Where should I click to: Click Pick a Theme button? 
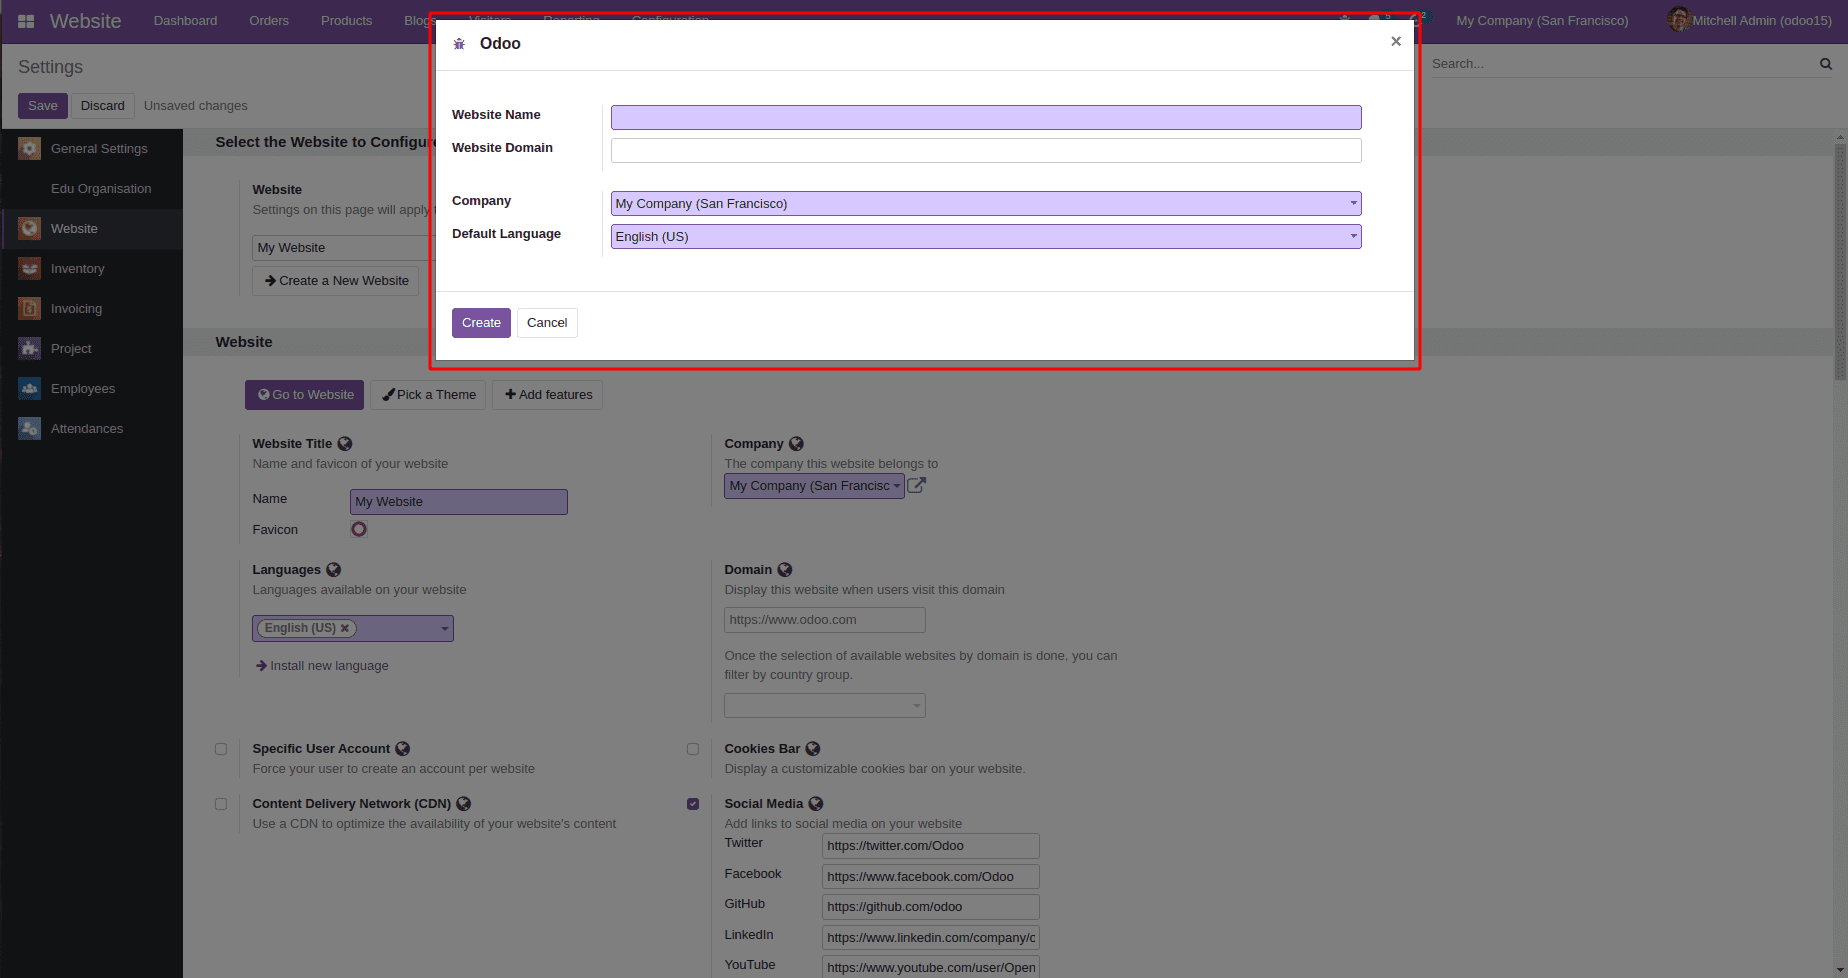[428, 395]
